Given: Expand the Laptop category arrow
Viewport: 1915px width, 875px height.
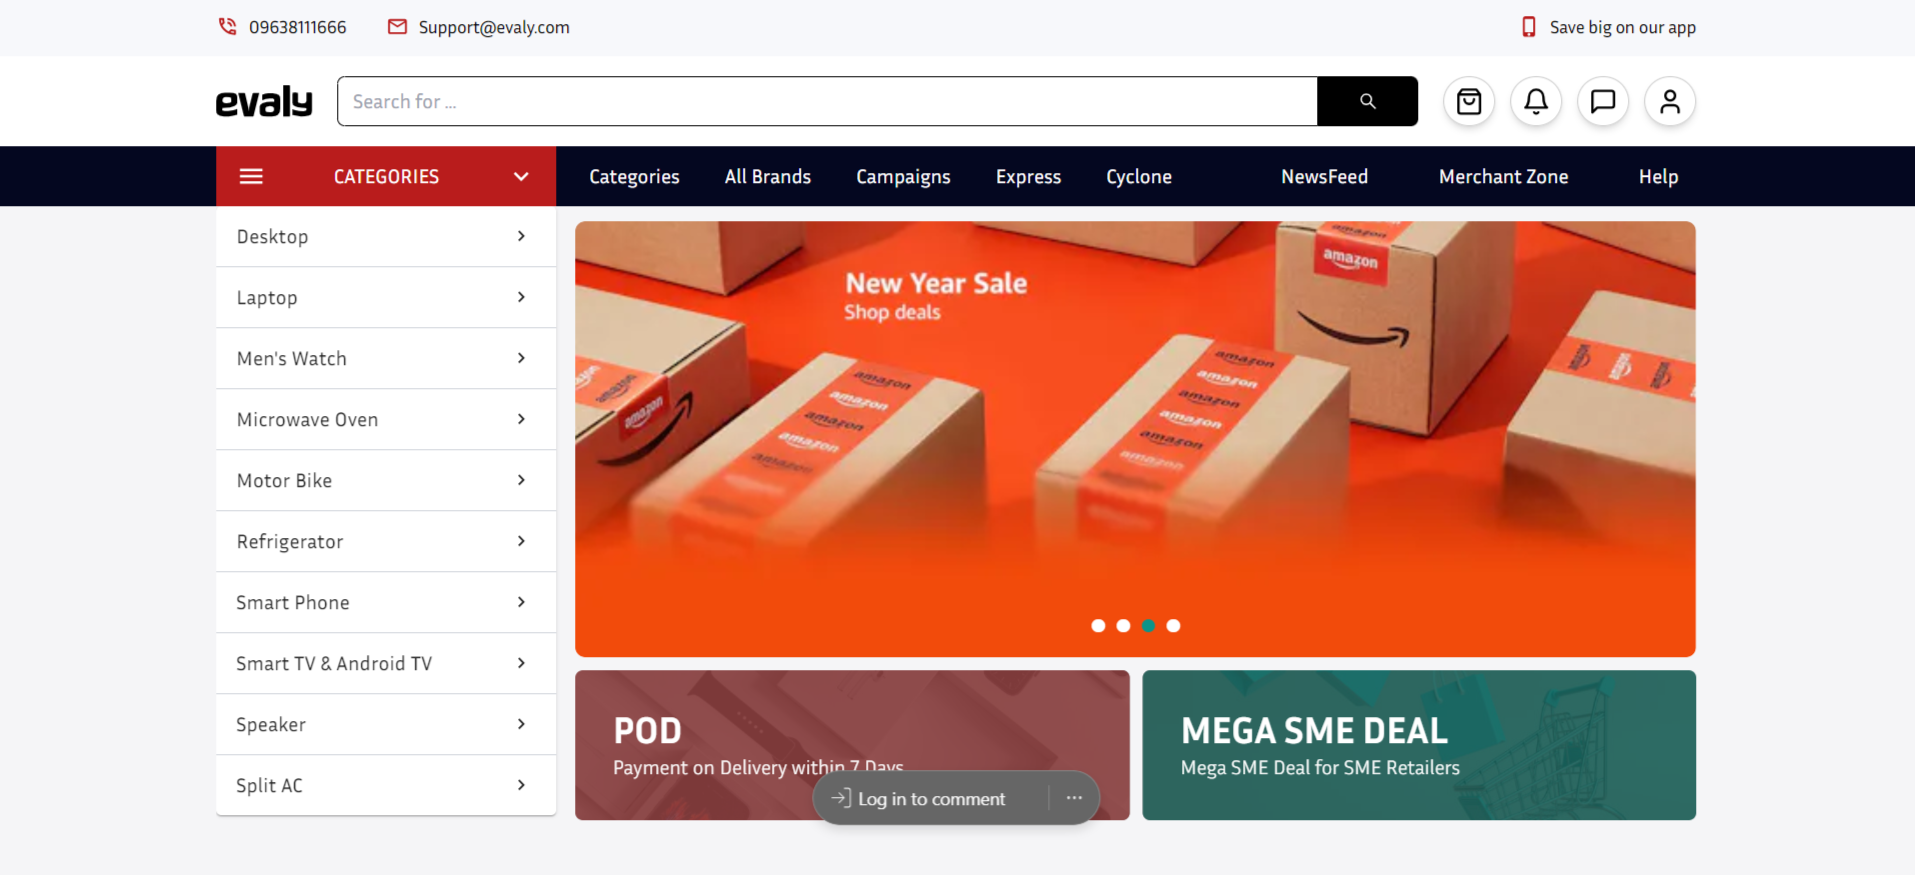Looking at the screenshot, I should [521, 297].
